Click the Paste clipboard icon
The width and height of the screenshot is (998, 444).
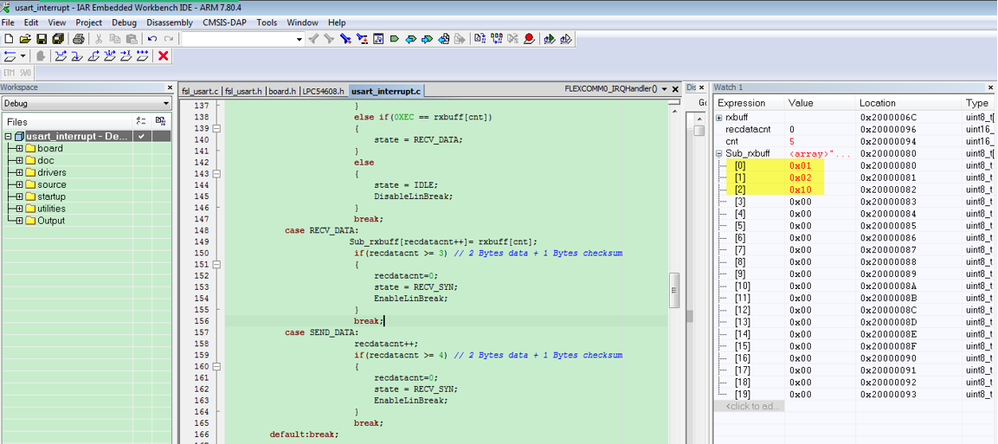[x=132, y=39]
